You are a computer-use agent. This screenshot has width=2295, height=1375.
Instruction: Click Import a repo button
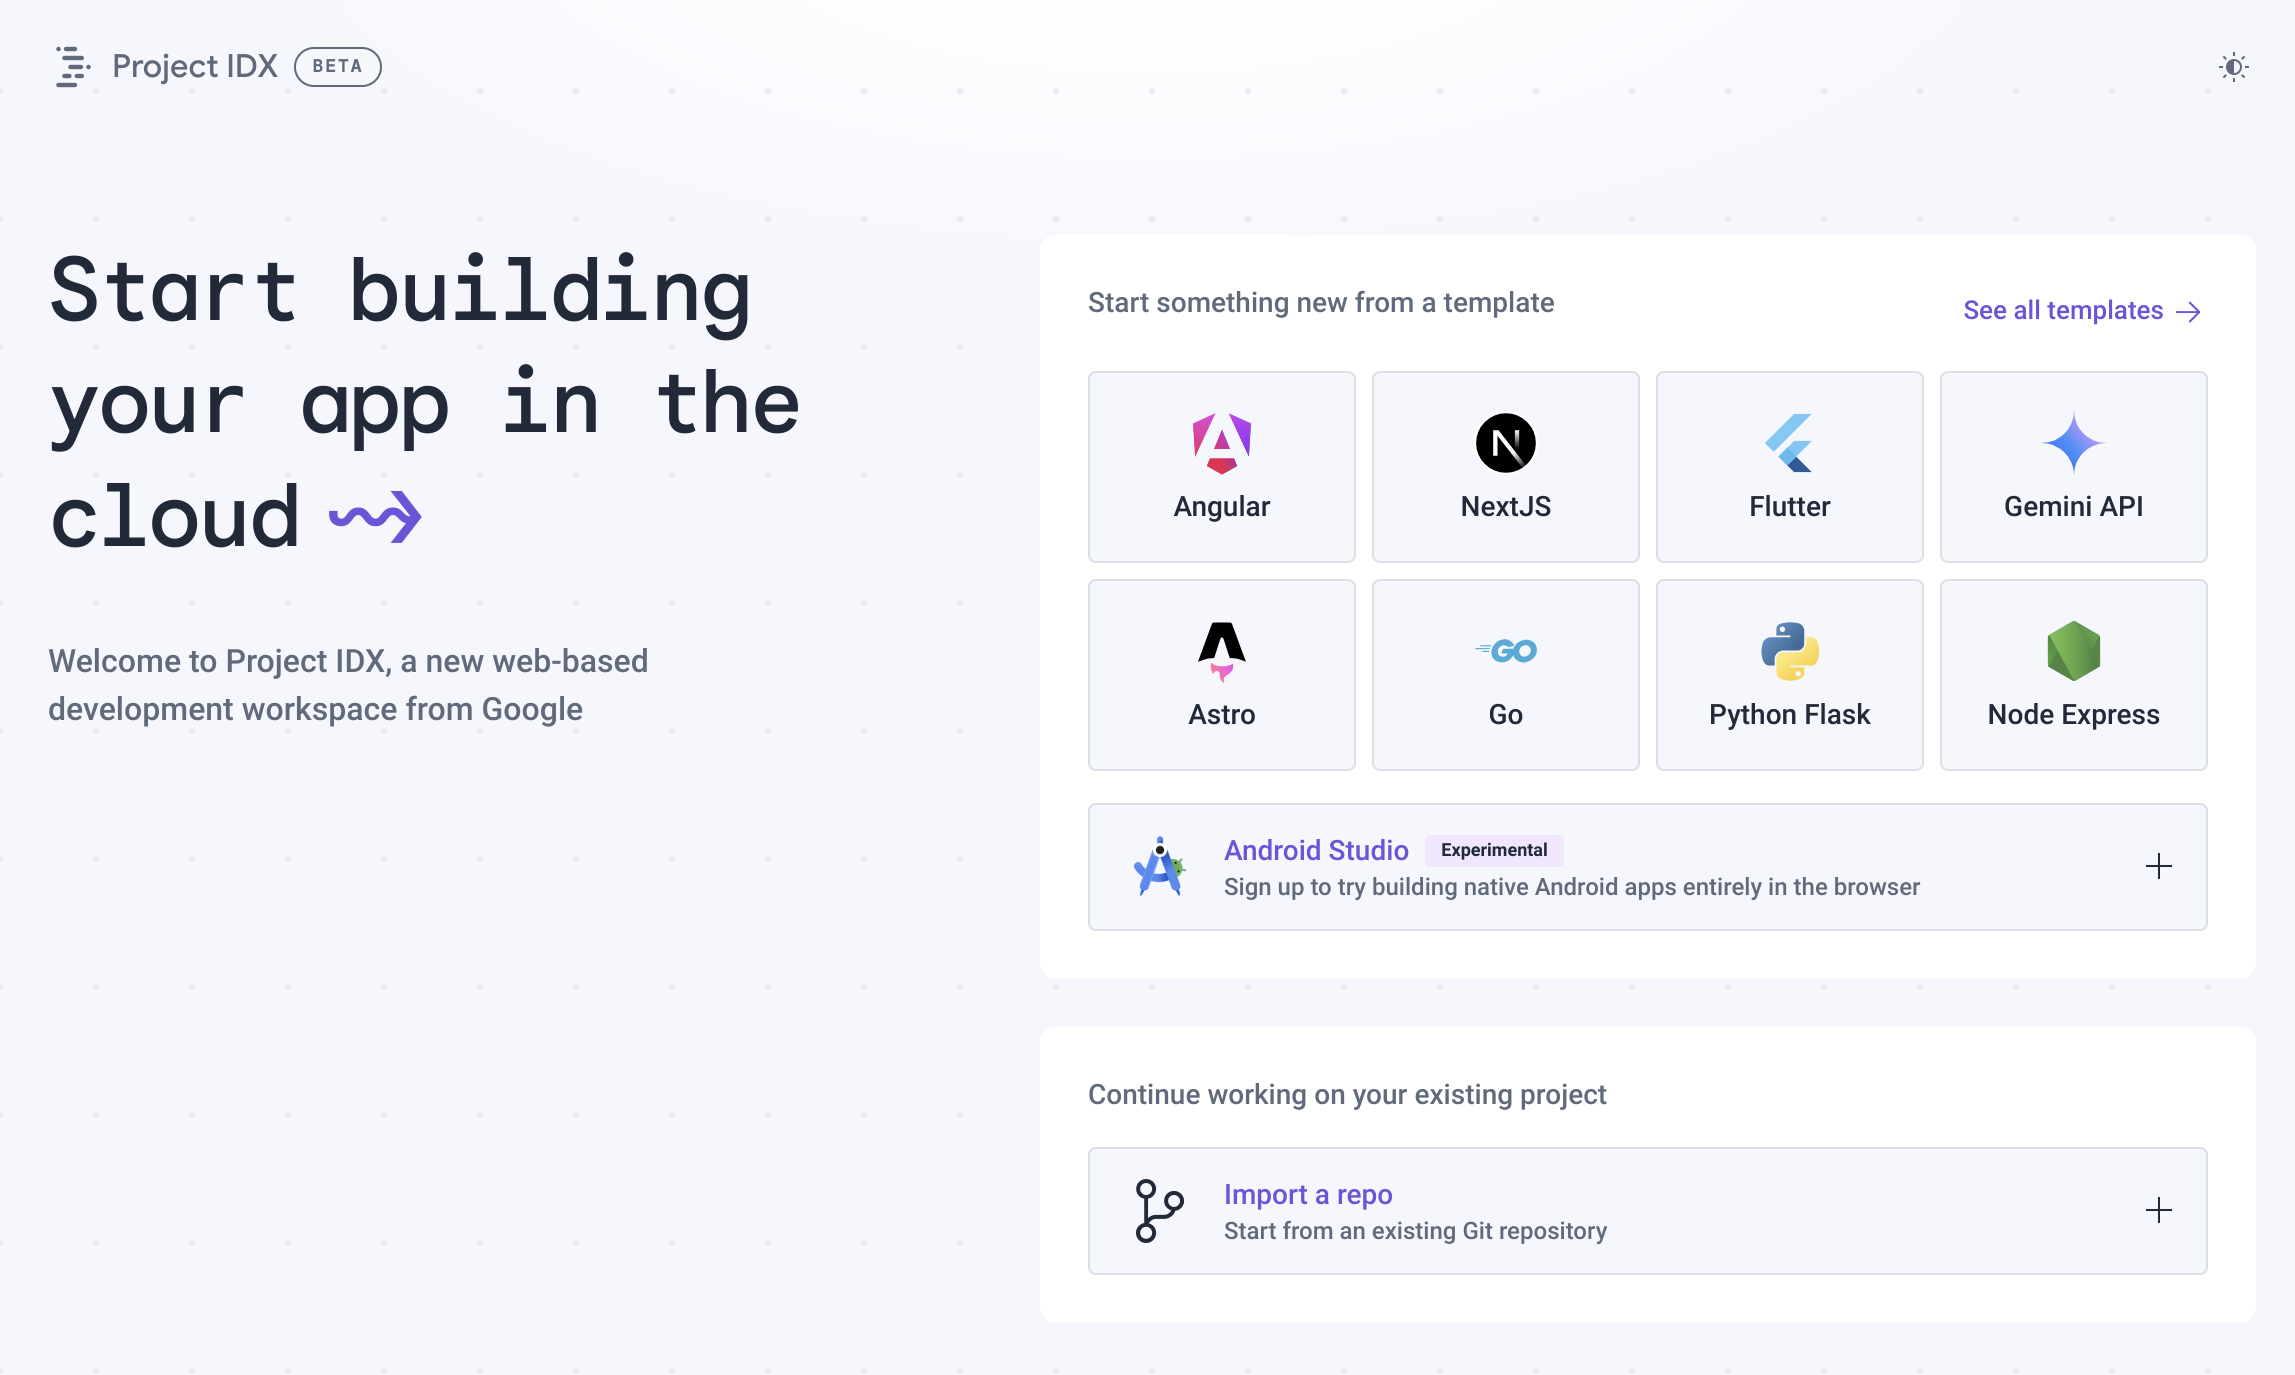tap(1647, 1211)
